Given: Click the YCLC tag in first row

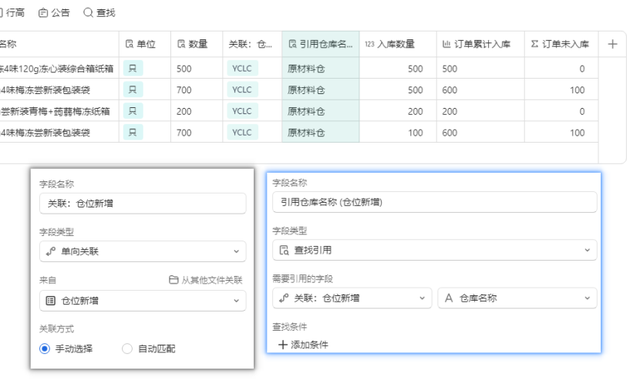Looking at the screenshot, I should tap(242, 69).
